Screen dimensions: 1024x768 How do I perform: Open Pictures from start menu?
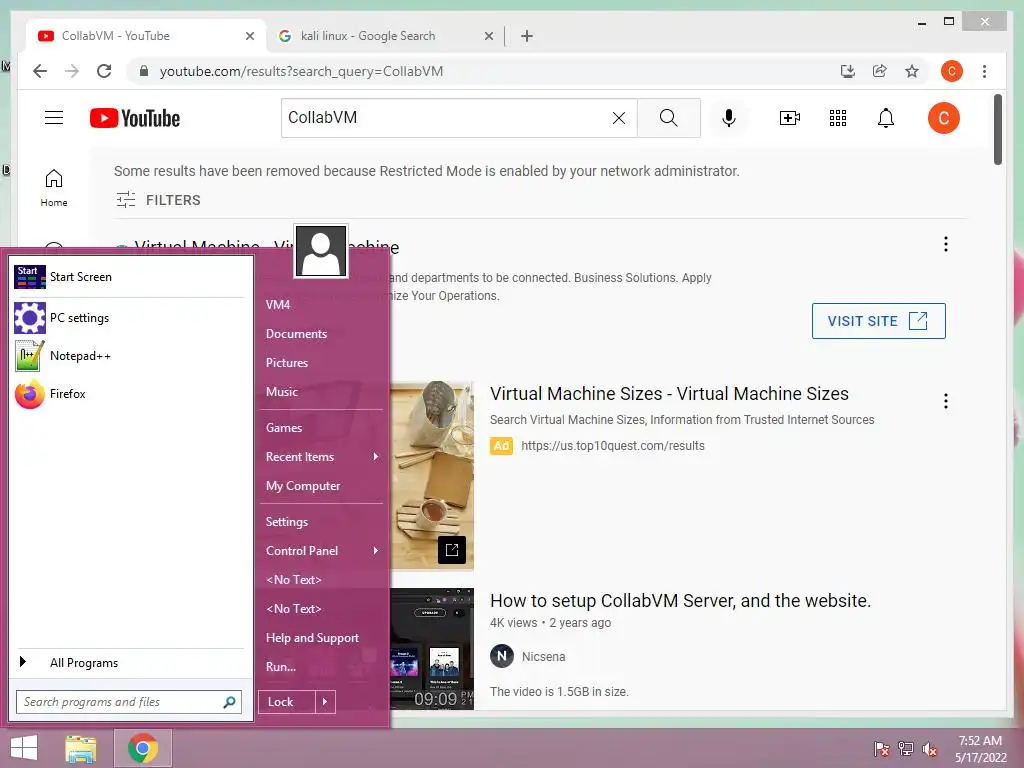coord(287,362)
